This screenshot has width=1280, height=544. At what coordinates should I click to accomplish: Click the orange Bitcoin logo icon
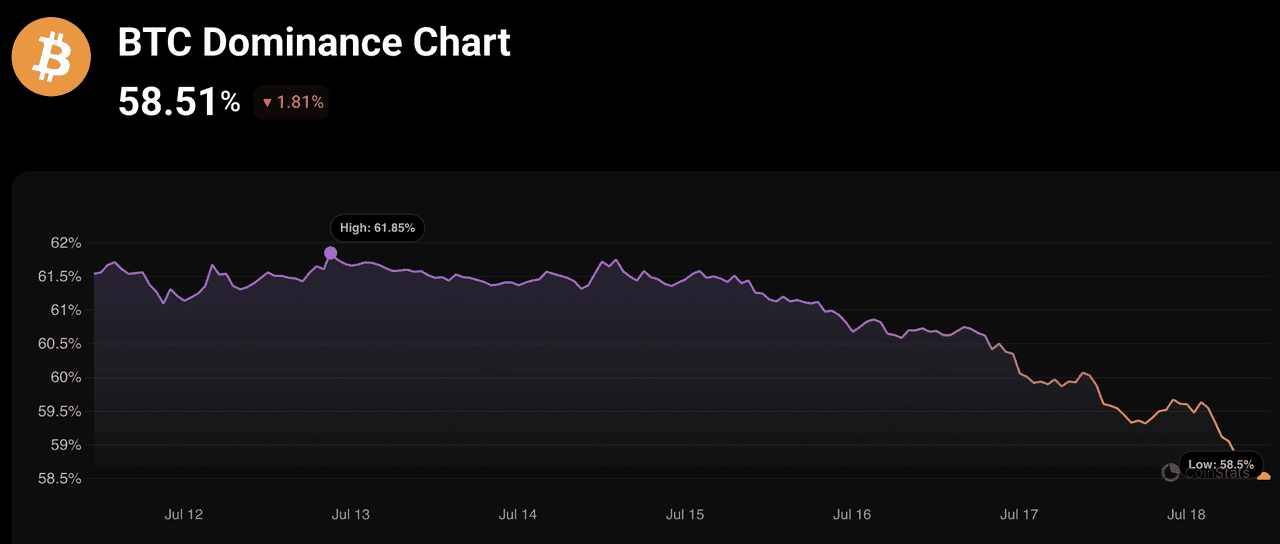(51, 58)
